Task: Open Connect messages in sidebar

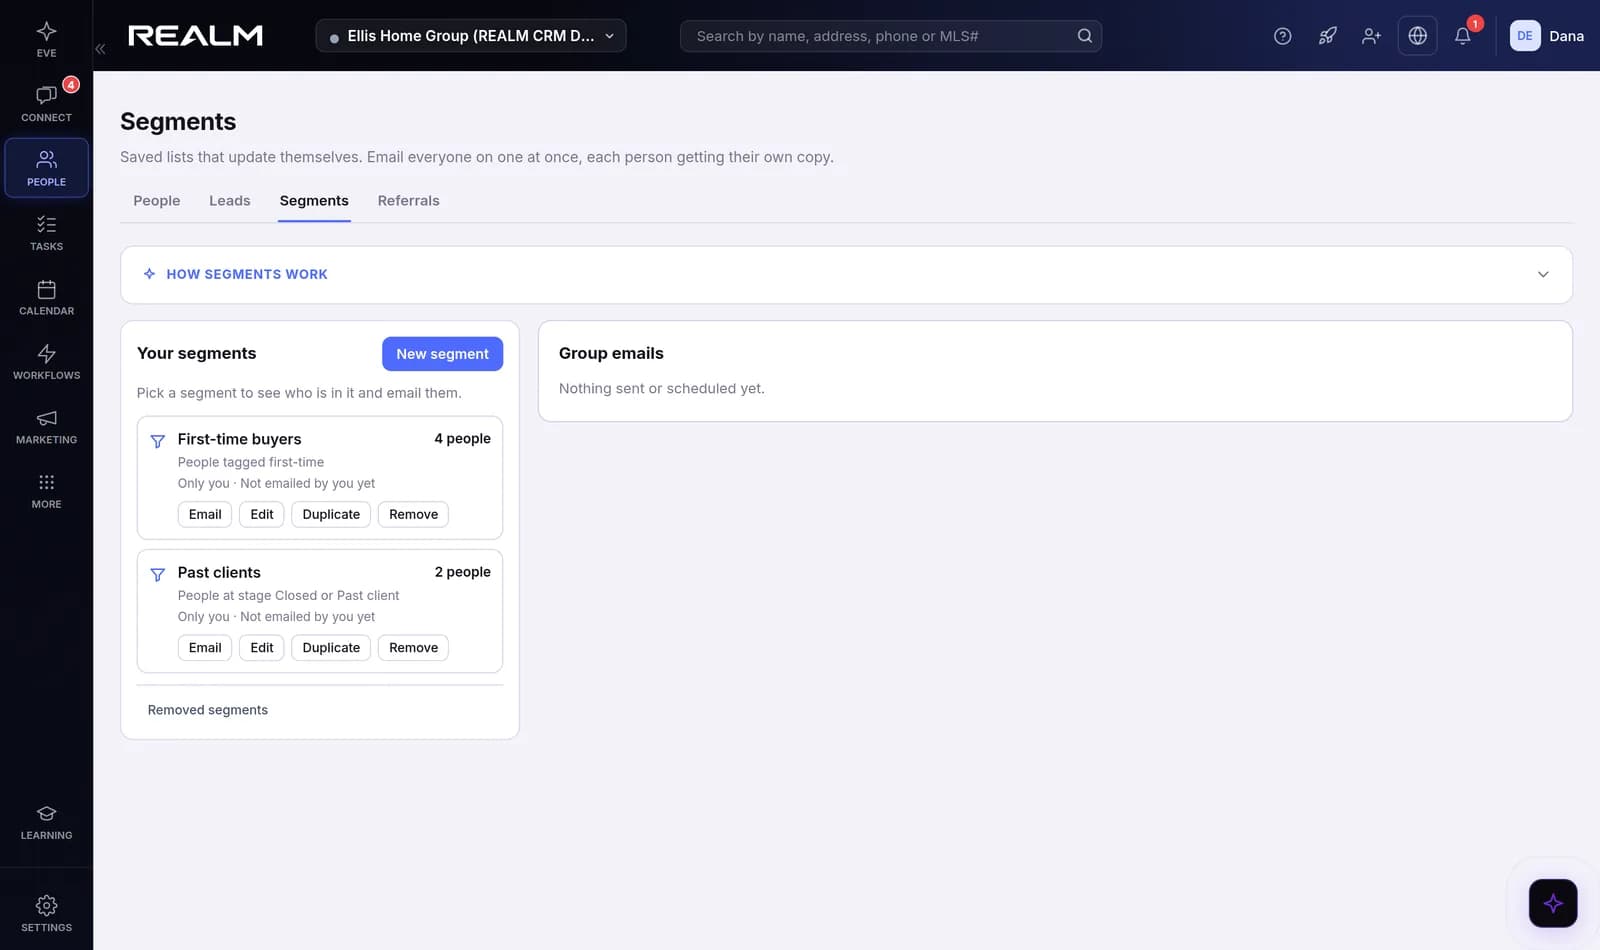Action: coord(46,103)
